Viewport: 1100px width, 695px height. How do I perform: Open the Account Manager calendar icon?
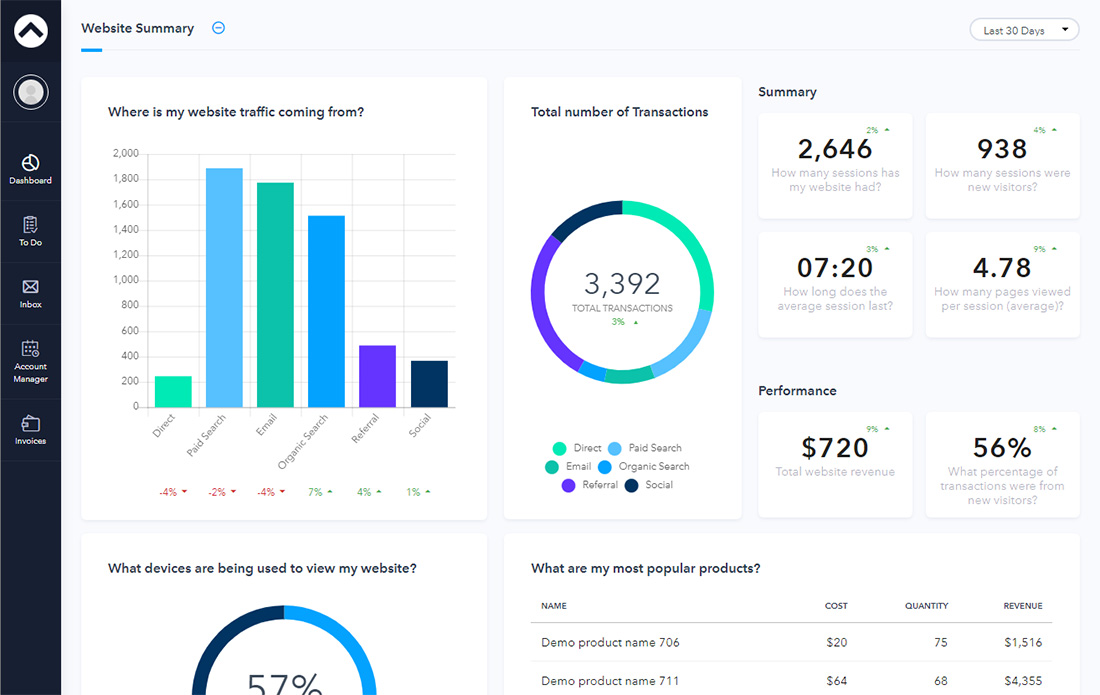click(x=30, y=348)
